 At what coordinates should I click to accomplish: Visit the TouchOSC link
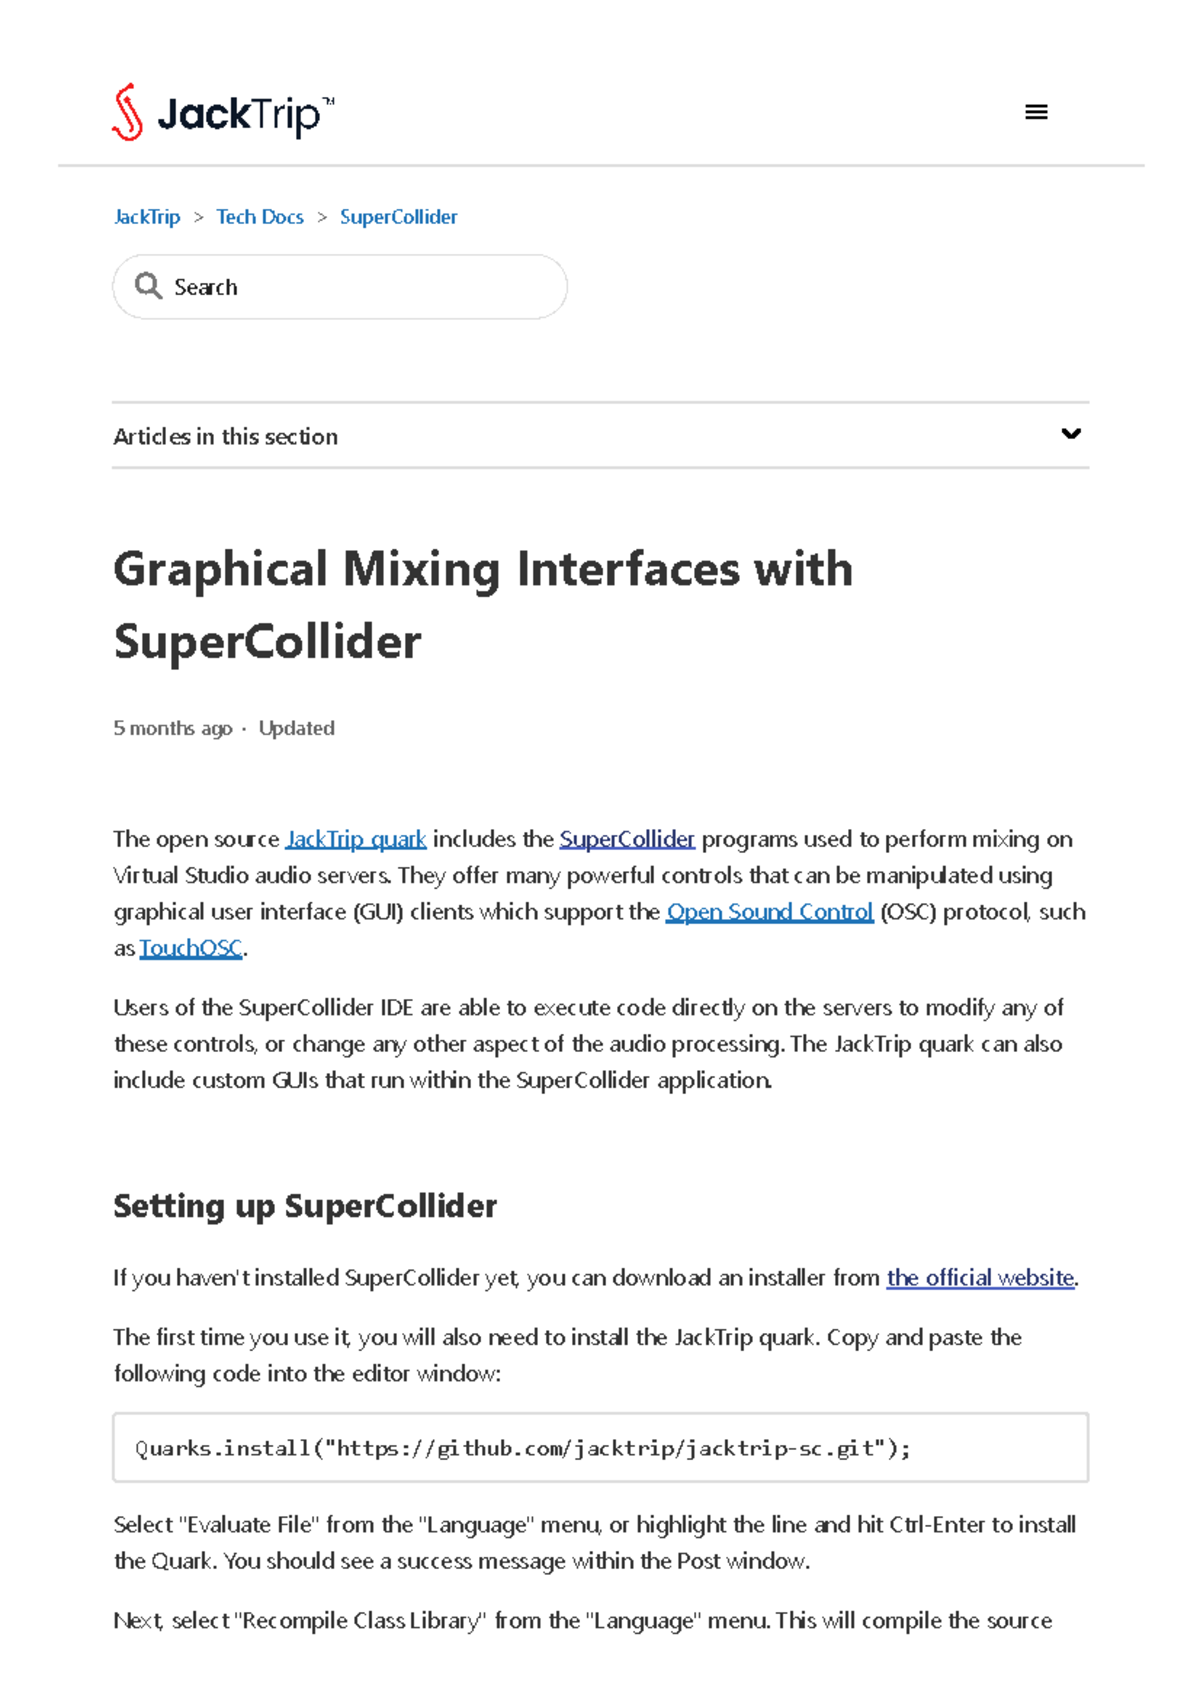click(190, 947)
